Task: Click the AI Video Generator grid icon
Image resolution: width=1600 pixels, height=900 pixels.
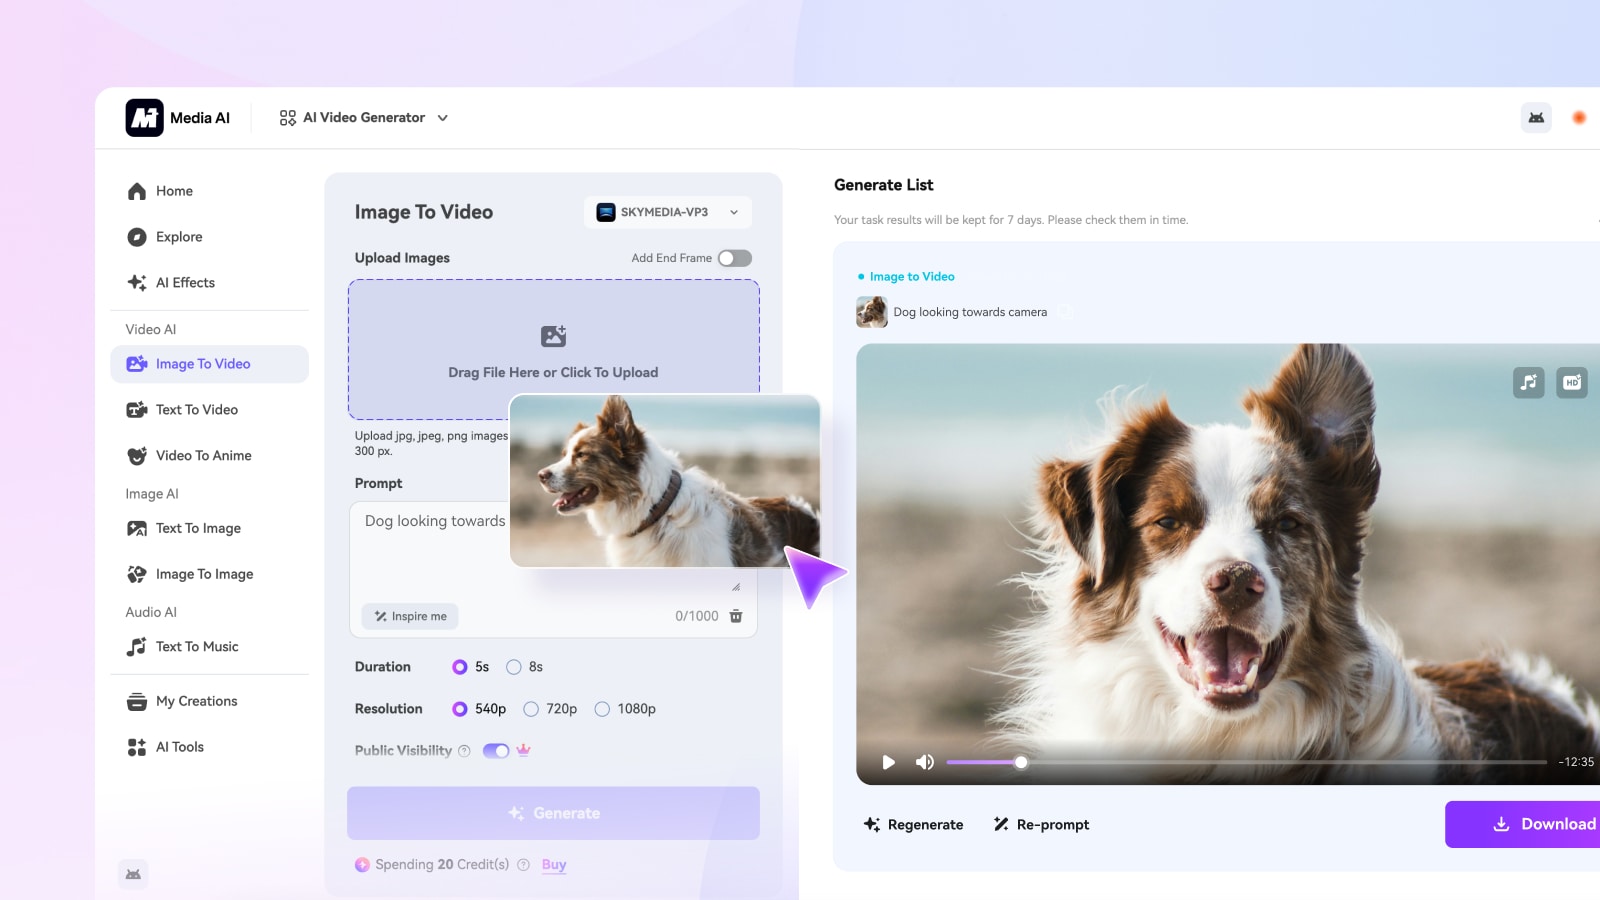Action: (288, 118)
